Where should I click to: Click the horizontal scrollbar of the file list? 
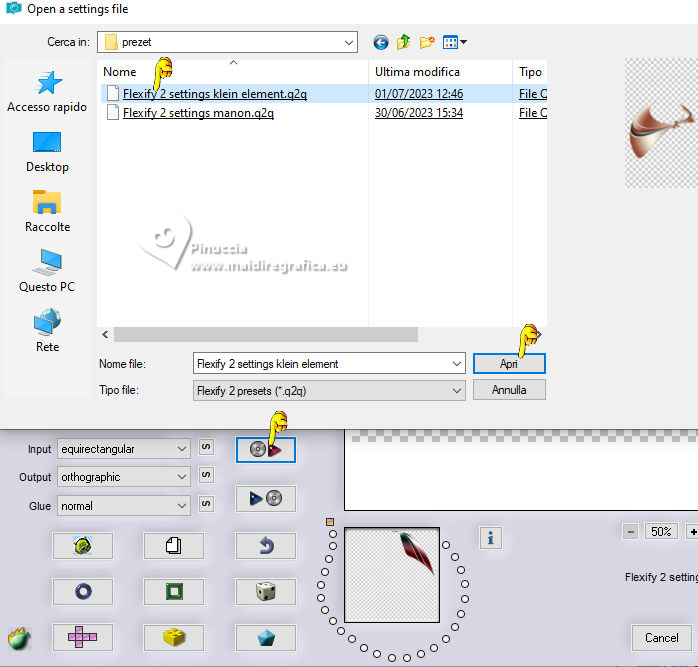click(266, 334)
